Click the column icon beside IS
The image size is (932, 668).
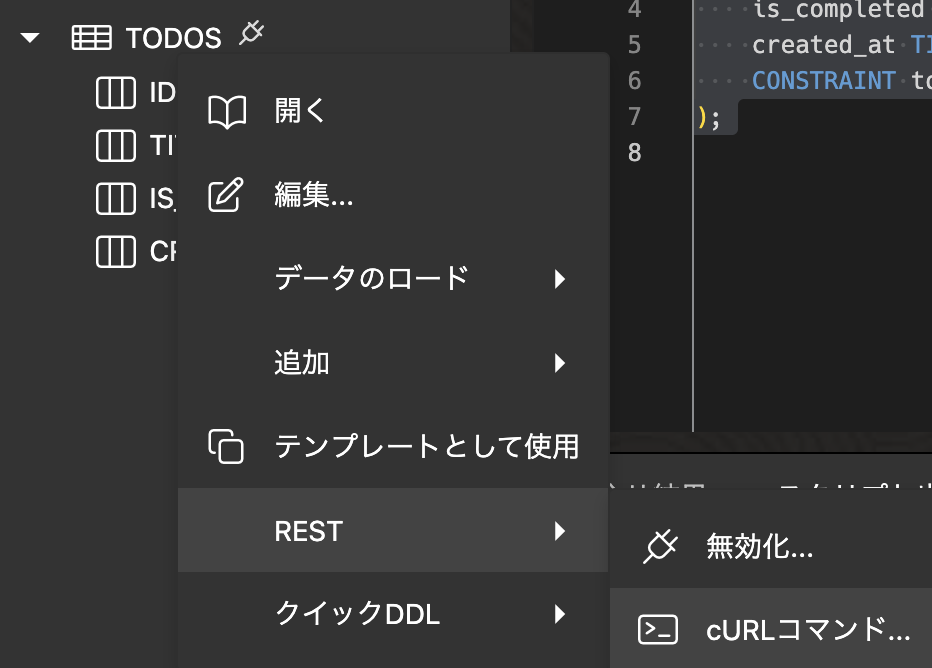(x=116, y=198)
